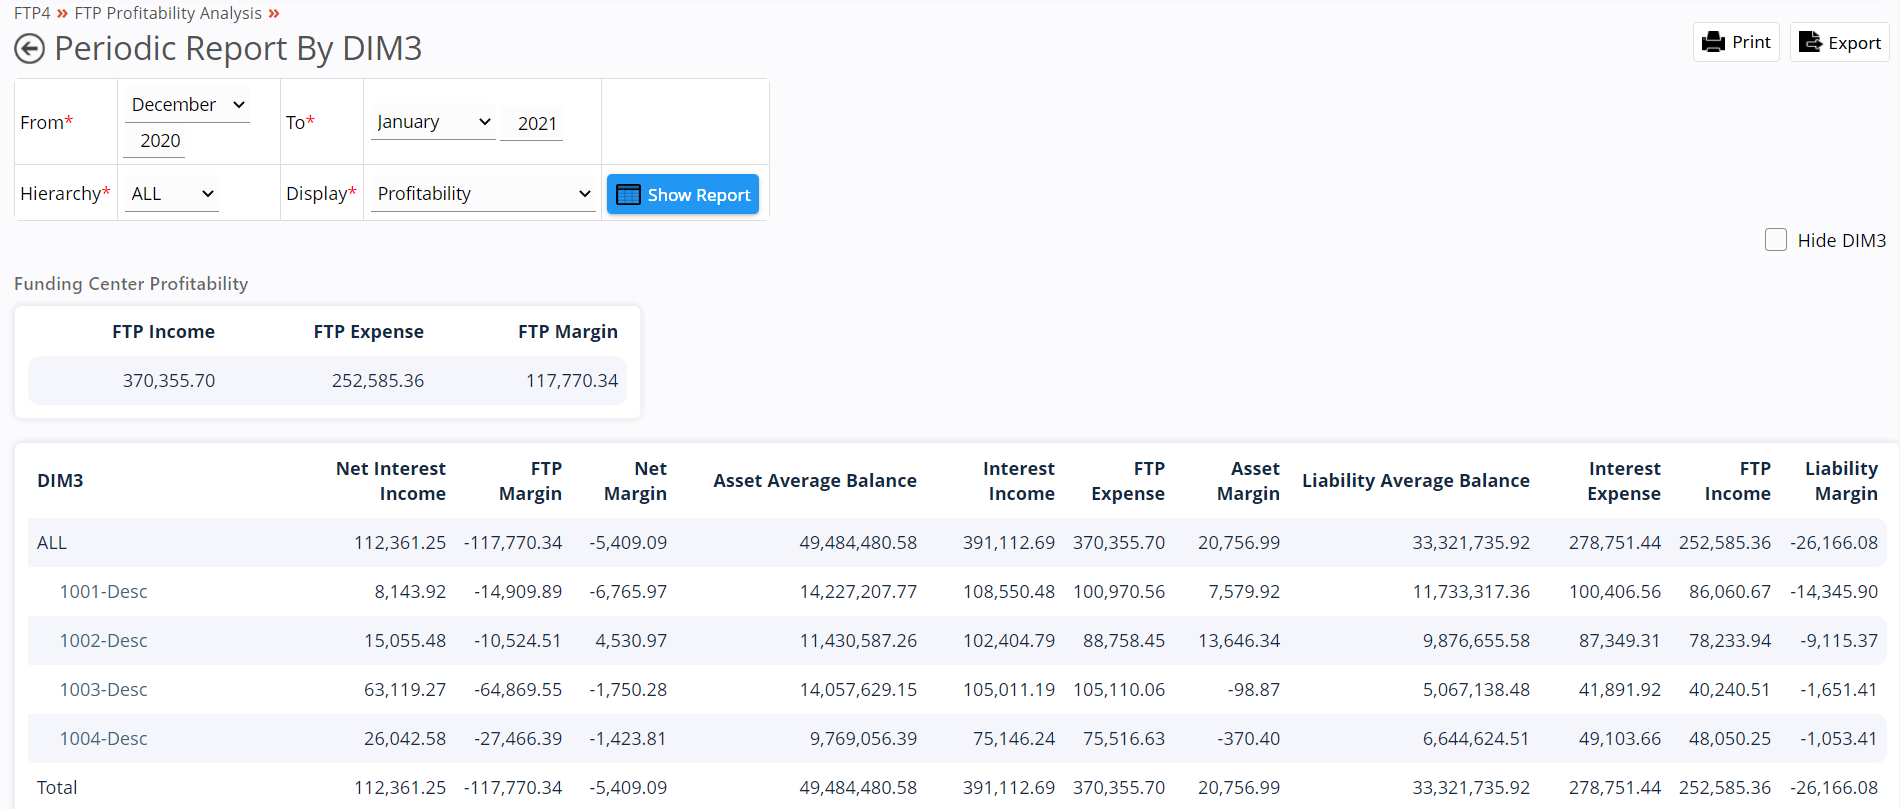Open the 1004-Desc row link

(103, 739)
